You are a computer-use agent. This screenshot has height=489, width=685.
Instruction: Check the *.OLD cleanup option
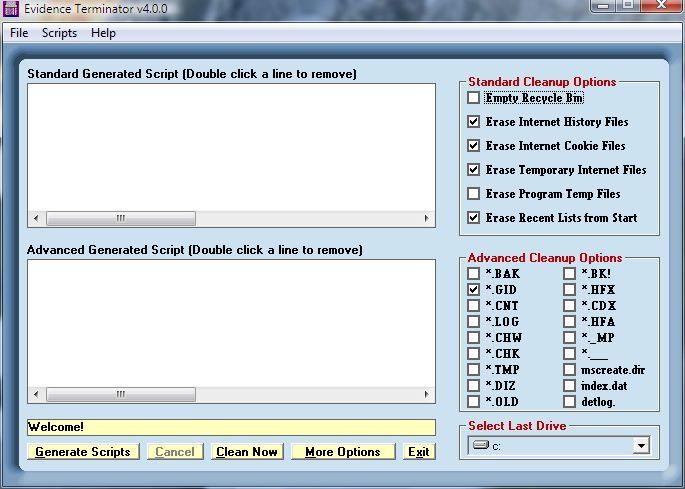click(474, 402)
